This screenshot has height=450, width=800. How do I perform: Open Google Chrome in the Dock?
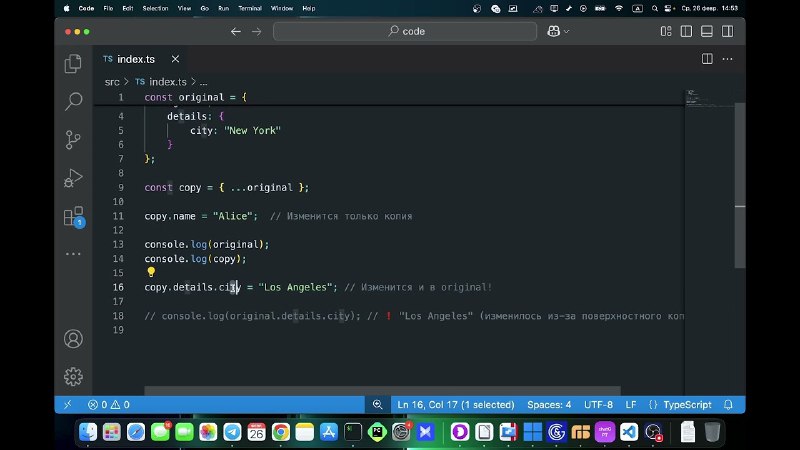pyautogui.click(x=281, y=432)
